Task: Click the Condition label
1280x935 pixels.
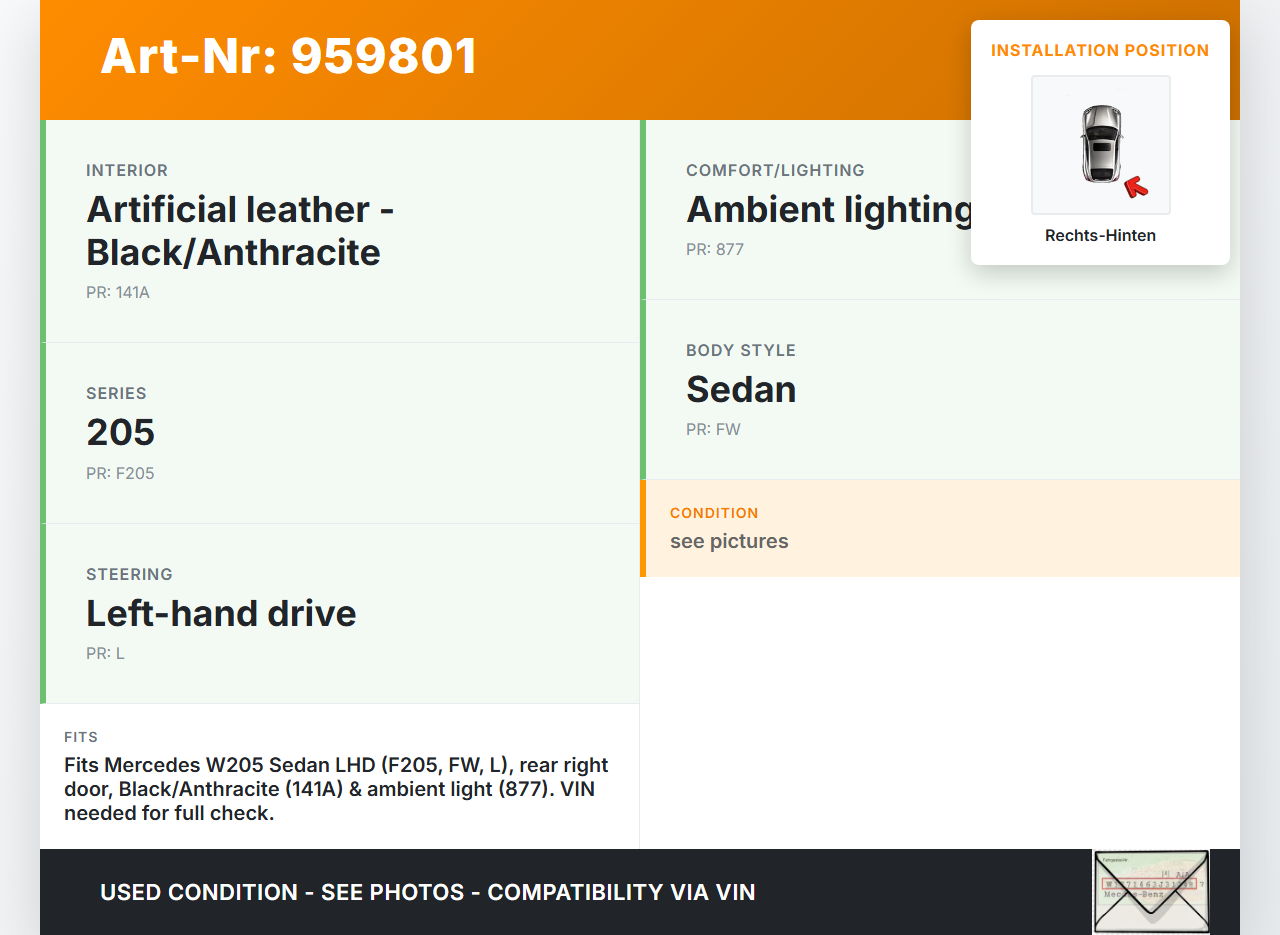Action: coord(714,513)
